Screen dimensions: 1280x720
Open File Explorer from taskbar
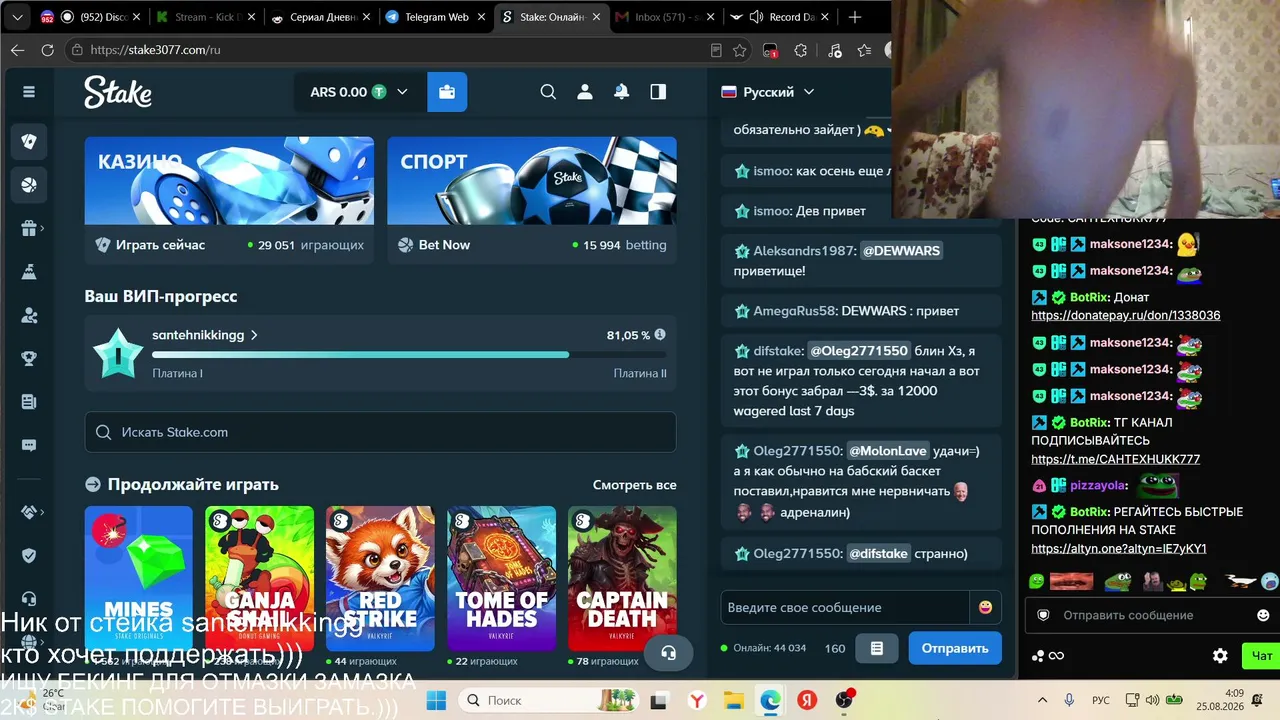pyautogui.click(x=733, y=700)
